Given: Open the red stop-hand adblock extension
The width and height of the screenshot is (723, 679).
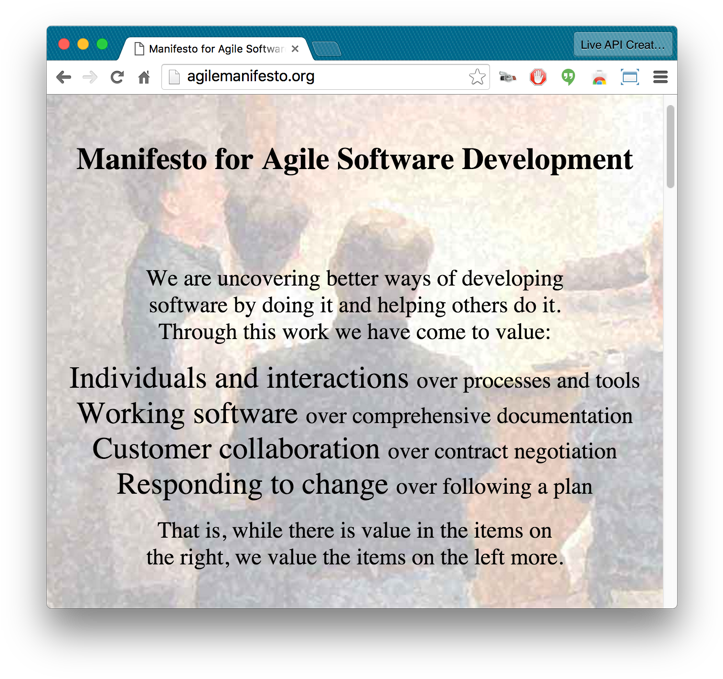Looking at the screenshot, I should coord(538,77).
